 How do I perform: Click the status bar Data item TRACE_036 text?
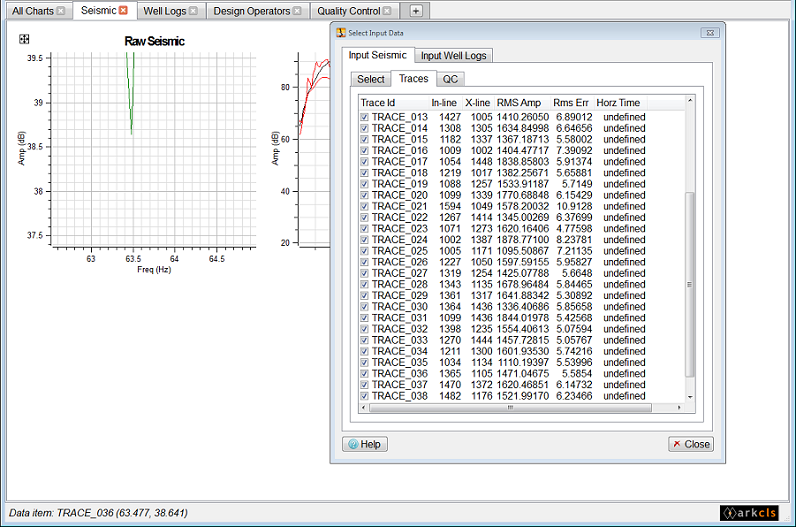[98, 513]
